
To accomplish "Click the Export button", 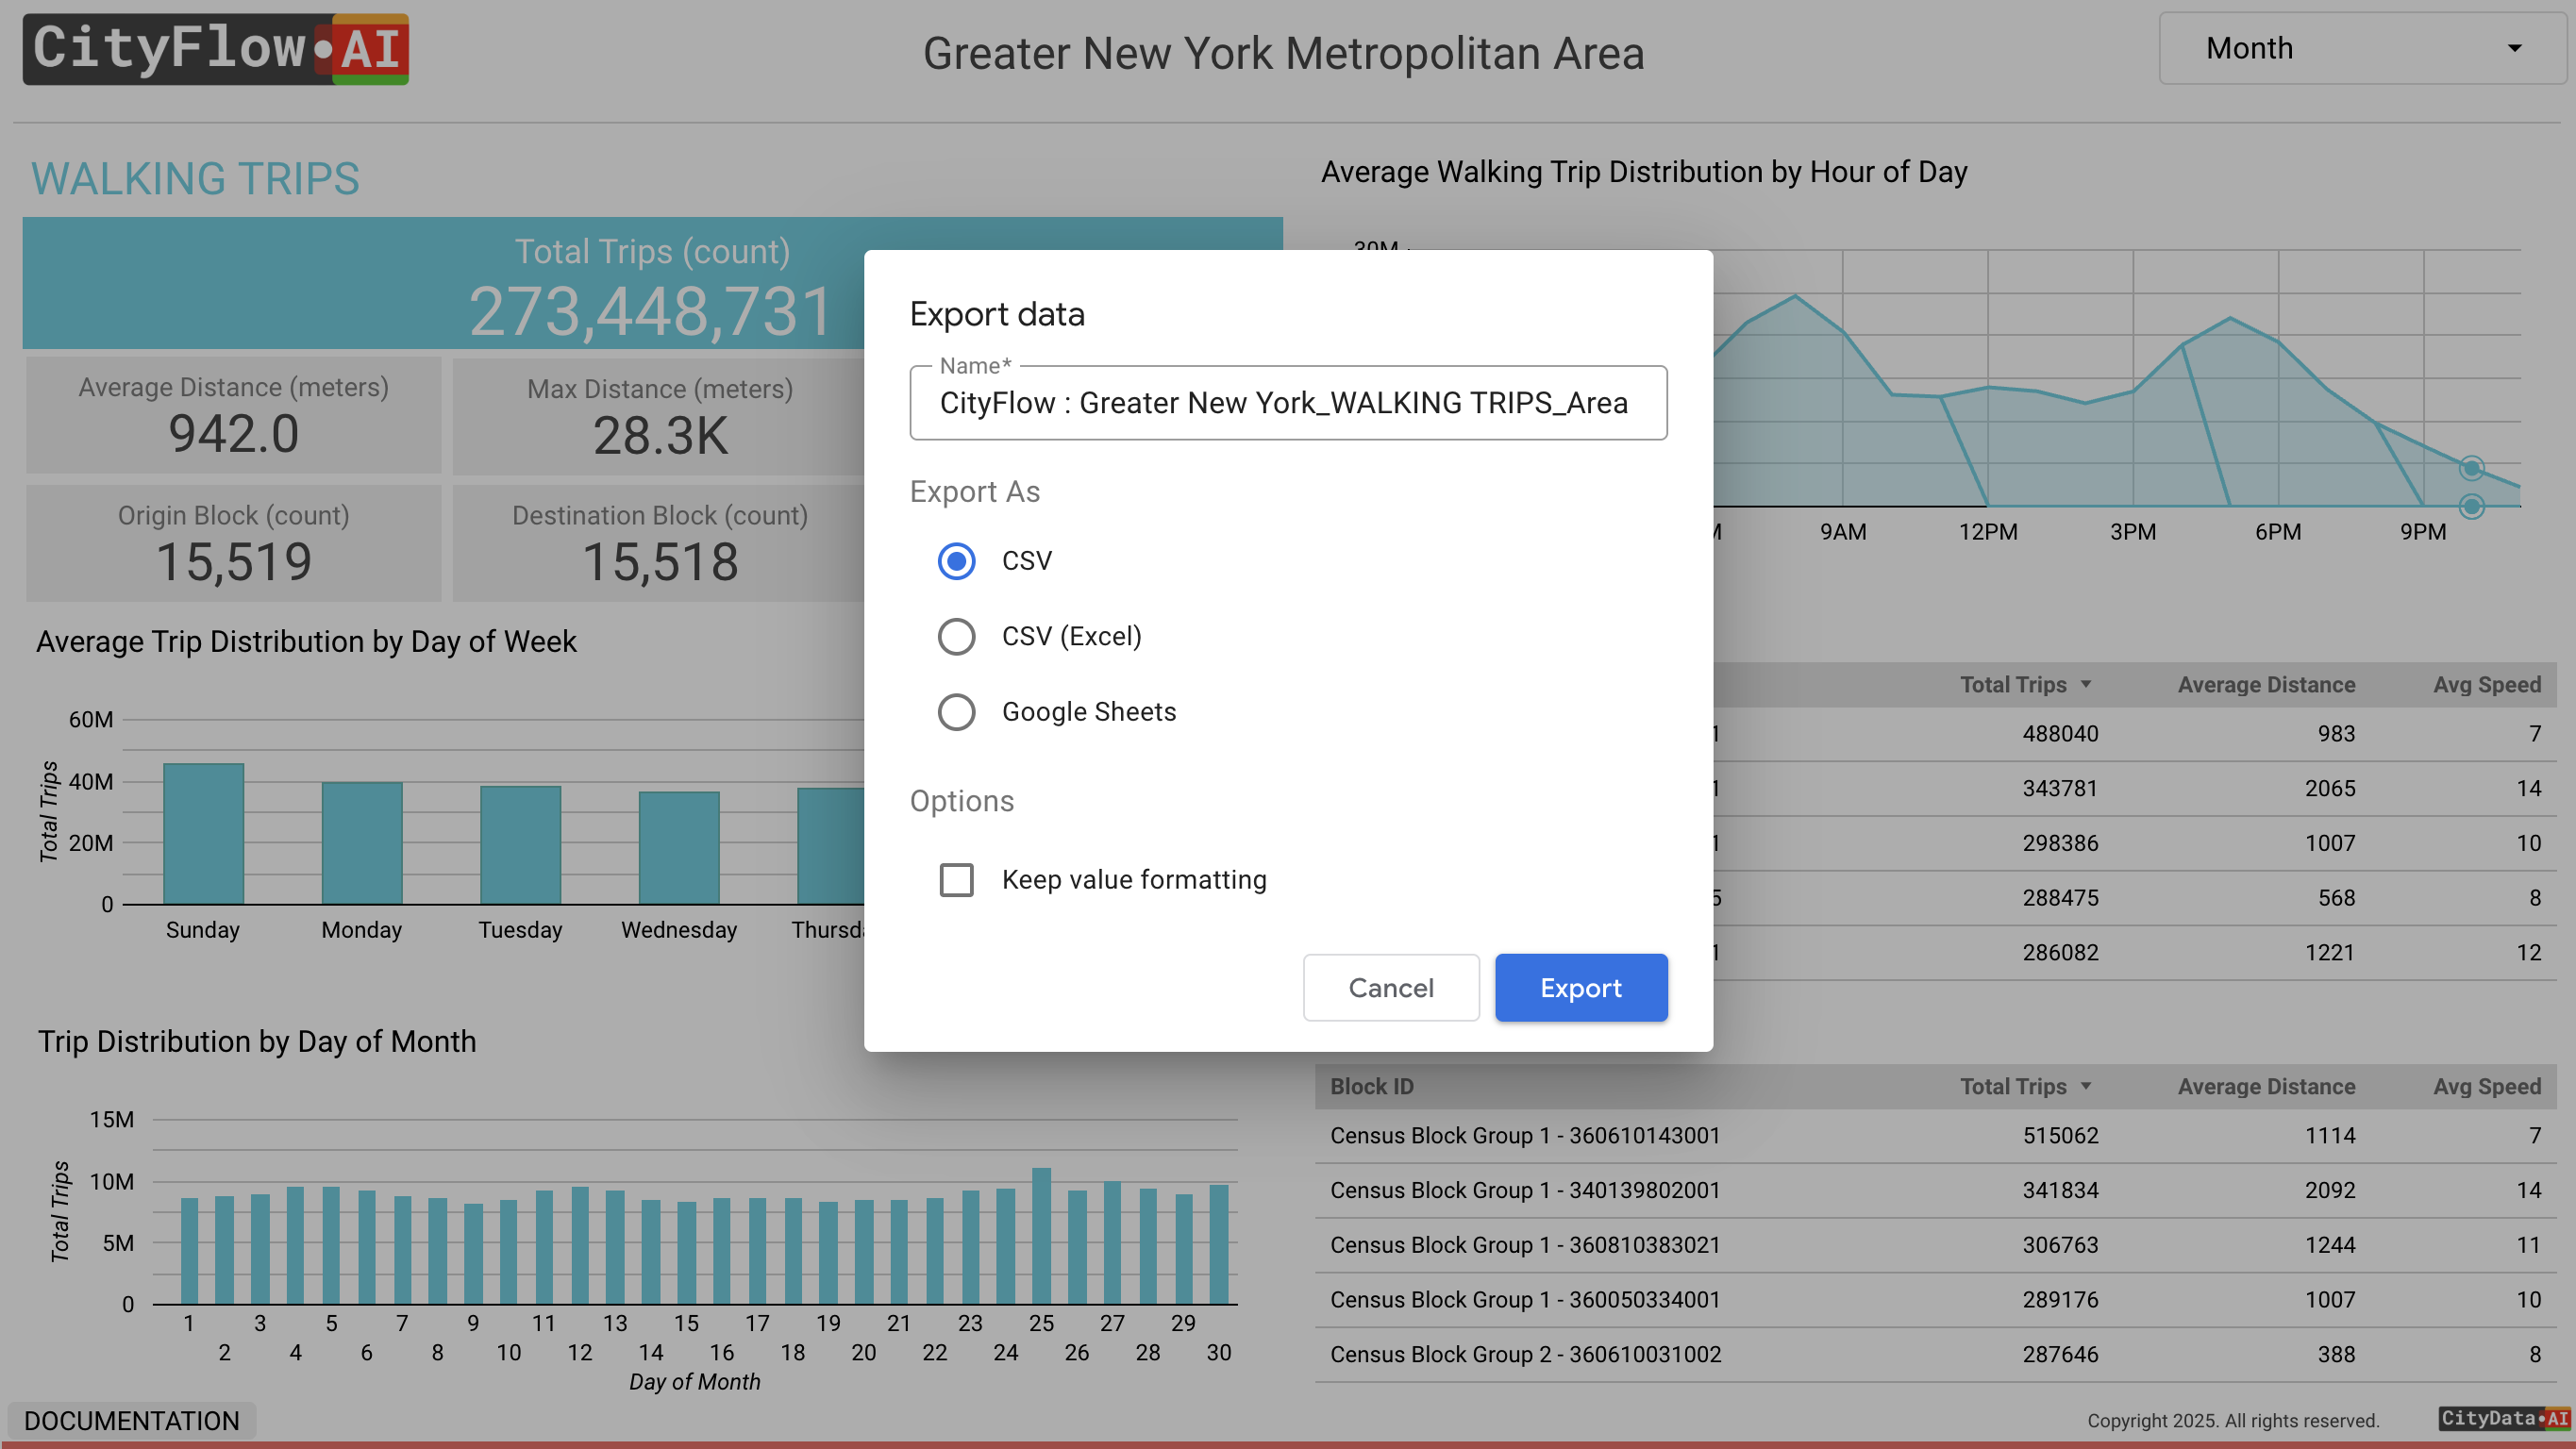I will (x=1580, y=988).
